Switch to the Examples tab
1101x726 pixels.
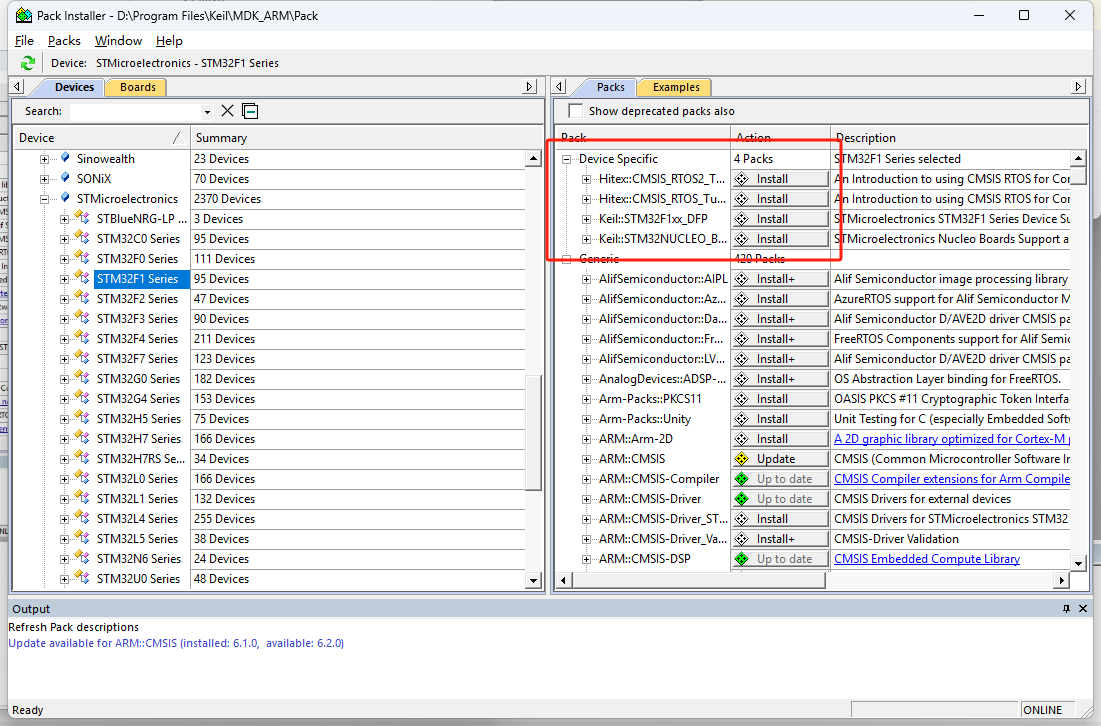[675, 87]
